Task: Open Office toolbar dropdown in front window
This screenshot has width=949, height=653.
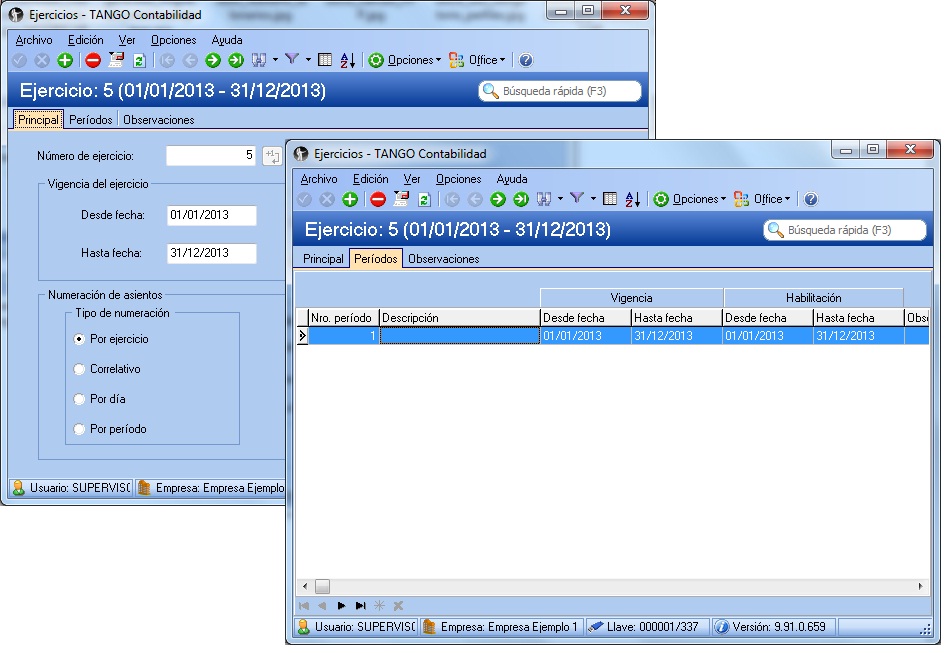Action: click(x=762, y=199)
